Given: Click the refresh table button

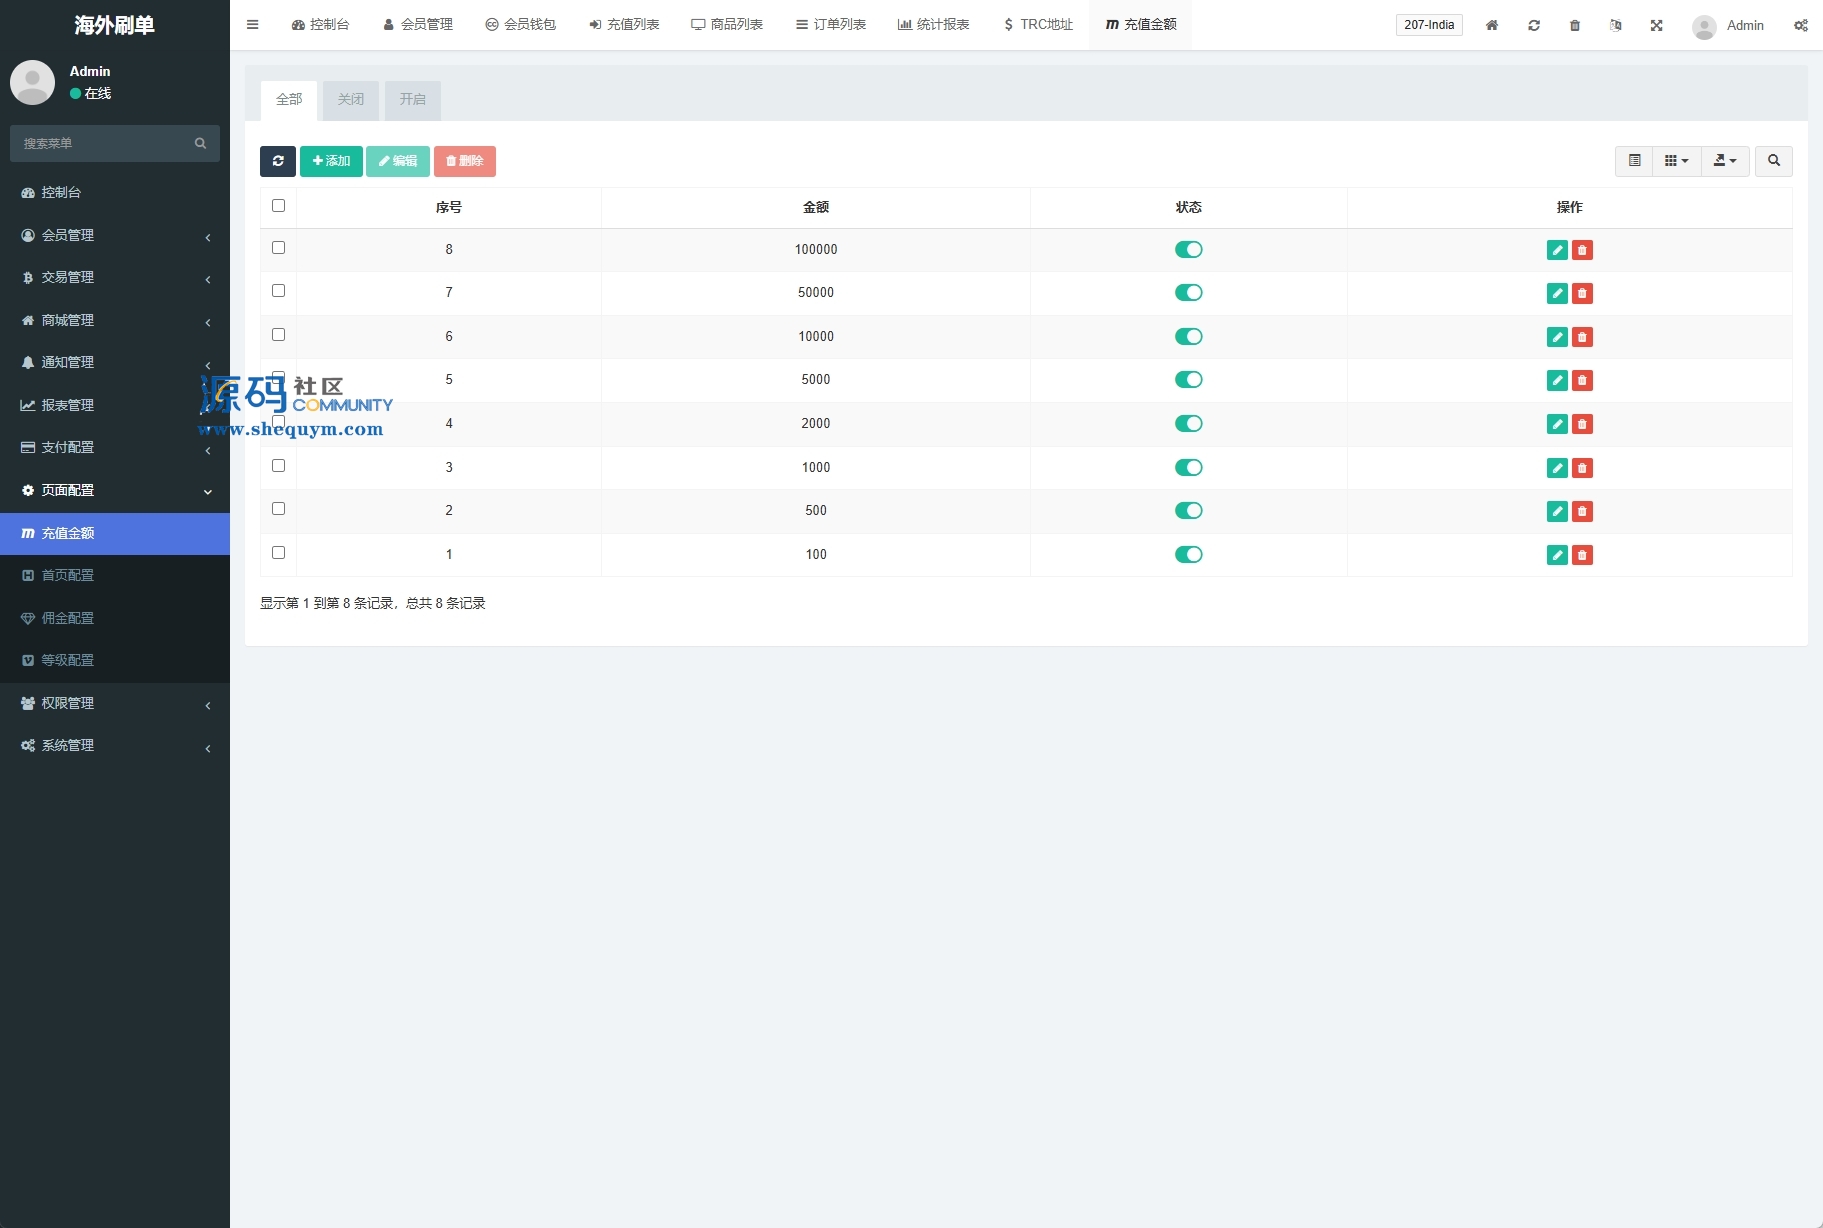Looking at the screenshot, I should [278, 161].
